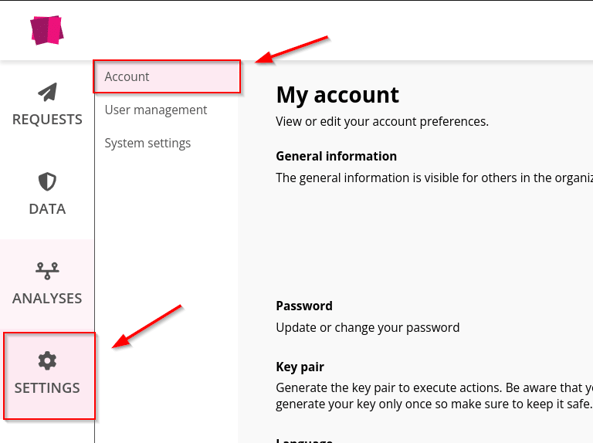The image size is (593, 443).
Task: Click the pink logo in the header
Action: (x=47, y=30)
